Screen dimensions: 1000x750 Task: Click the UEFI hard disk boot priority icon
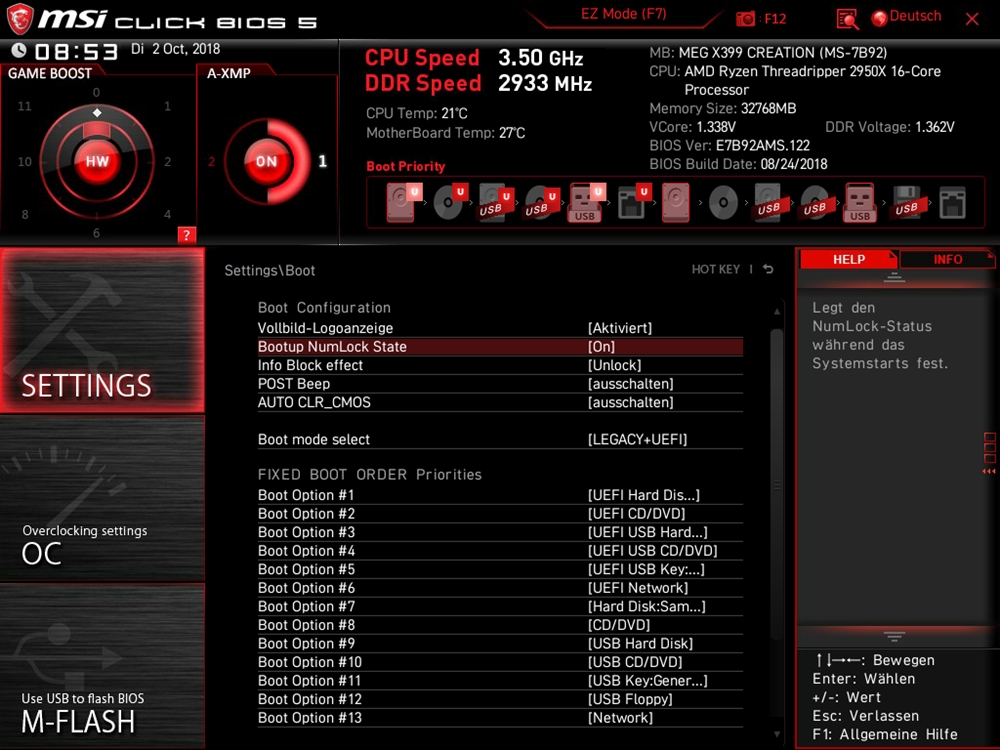(402, 202)
